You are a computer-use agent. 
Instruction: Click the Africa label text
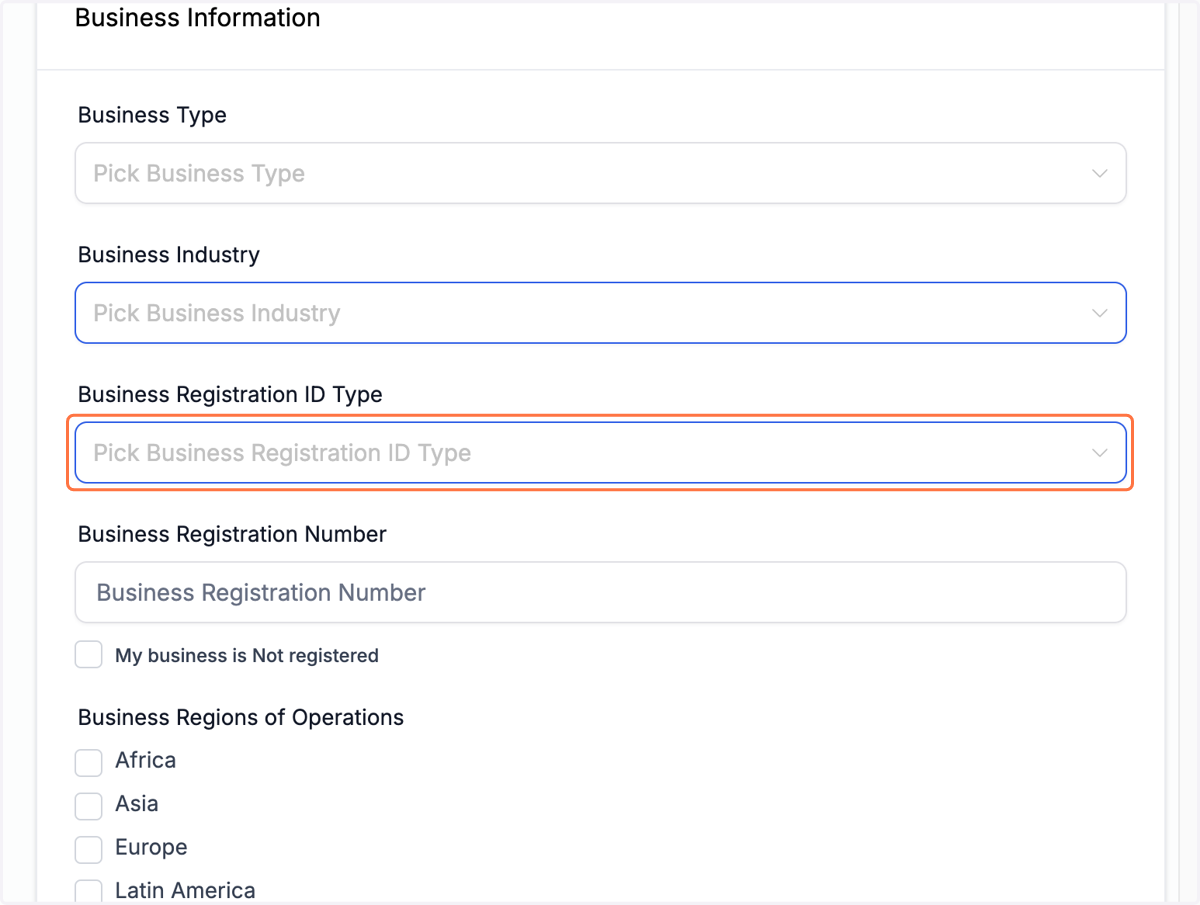(146, 760)
